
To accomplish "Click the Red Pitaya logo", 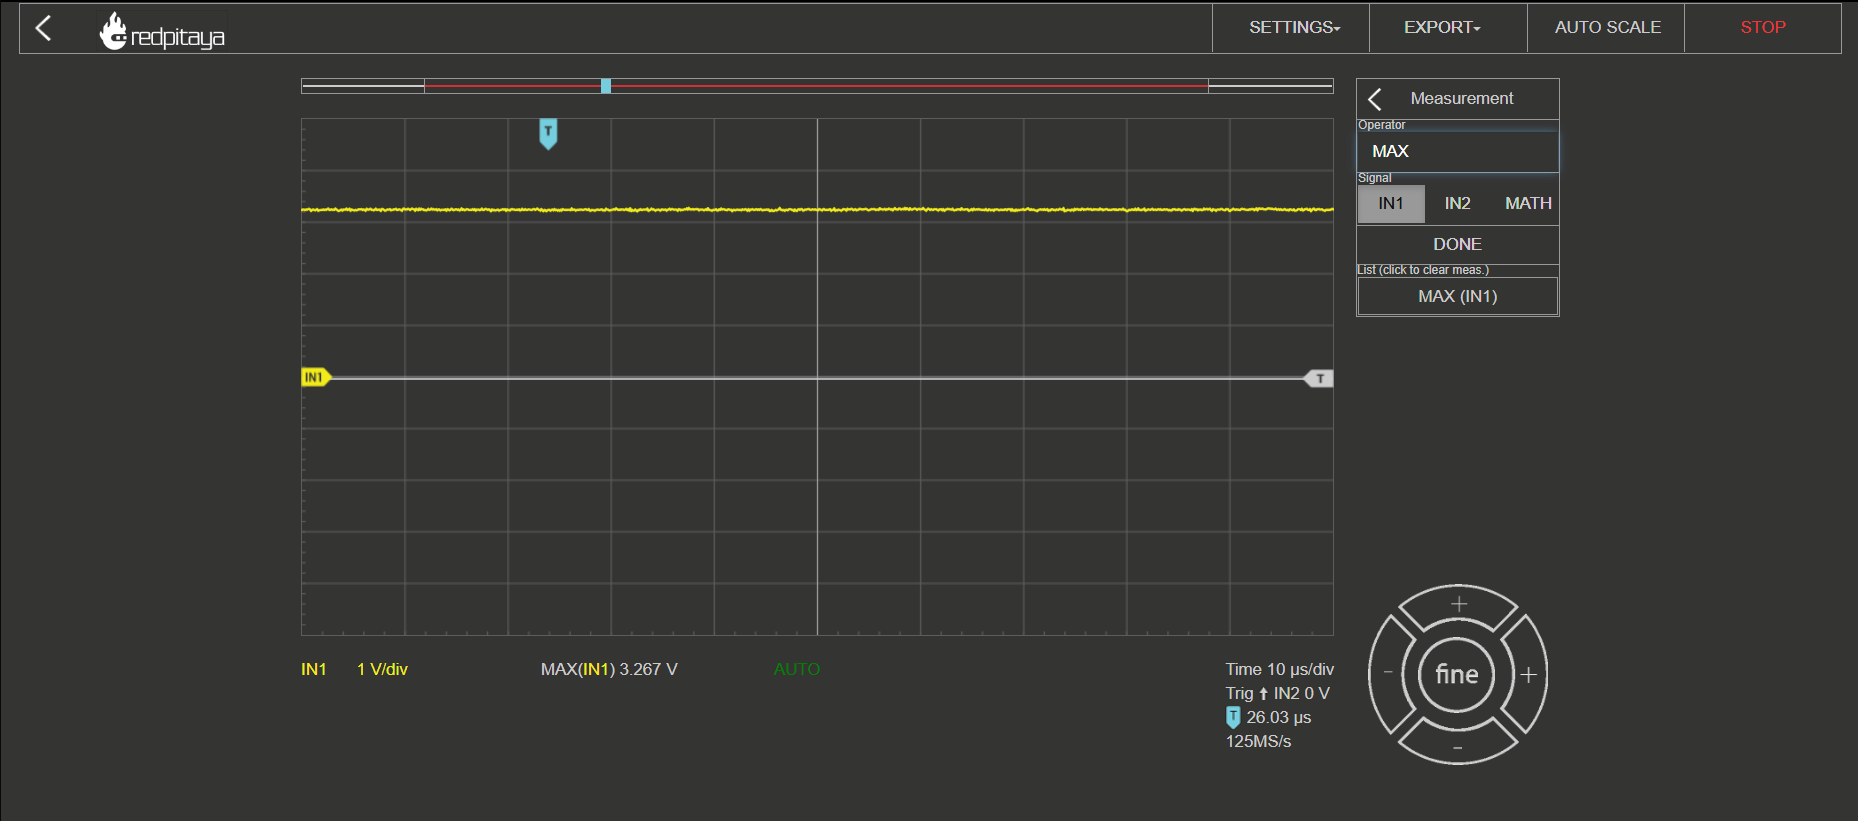I will coord(162,32).
